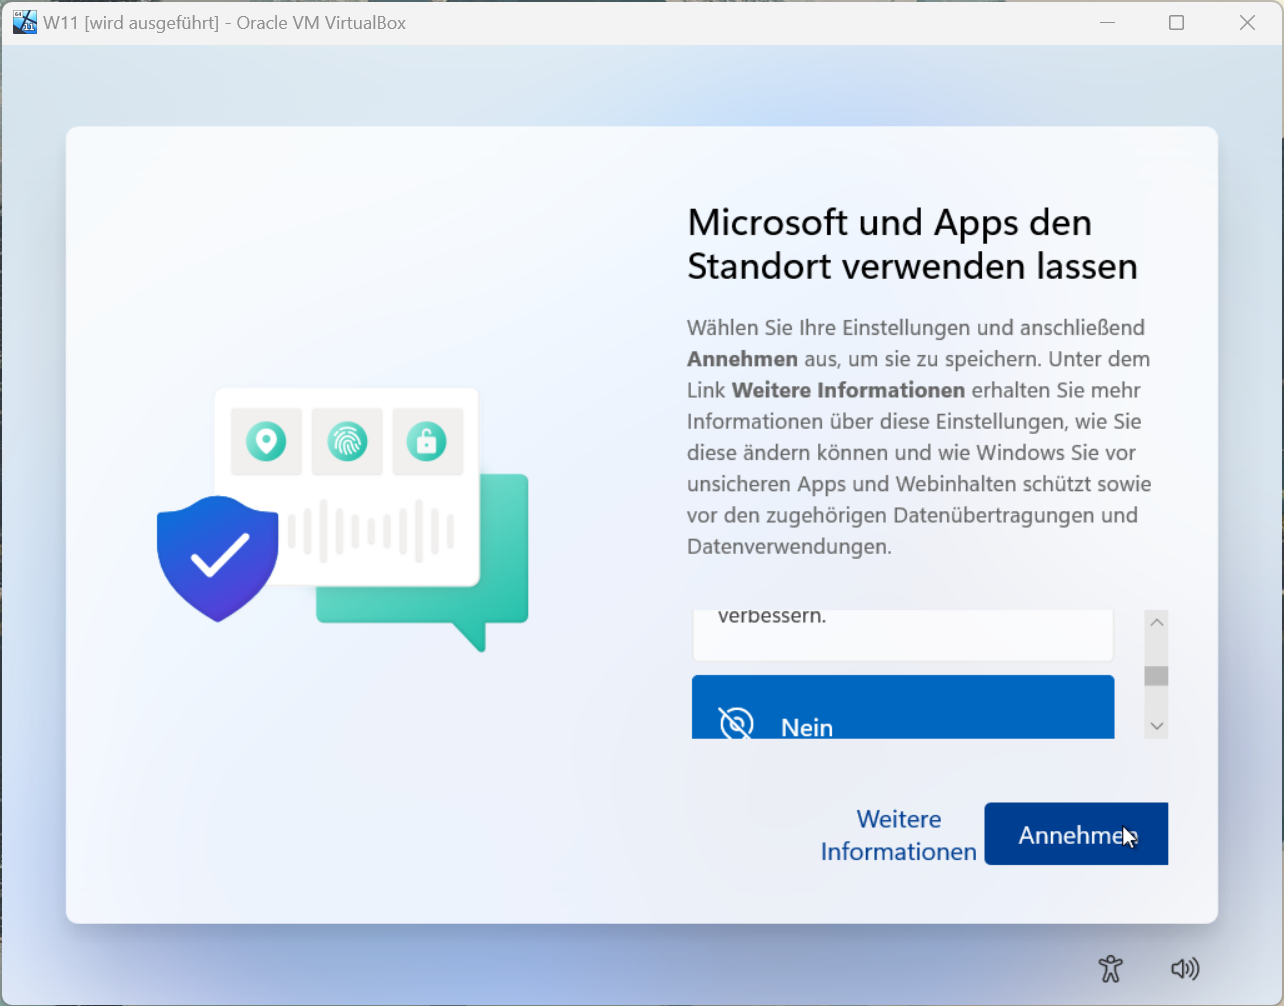Click the volume speaker icon
This screenshot has height=1006, width=1284.
pyautogui.click(x=1185, y=968)
